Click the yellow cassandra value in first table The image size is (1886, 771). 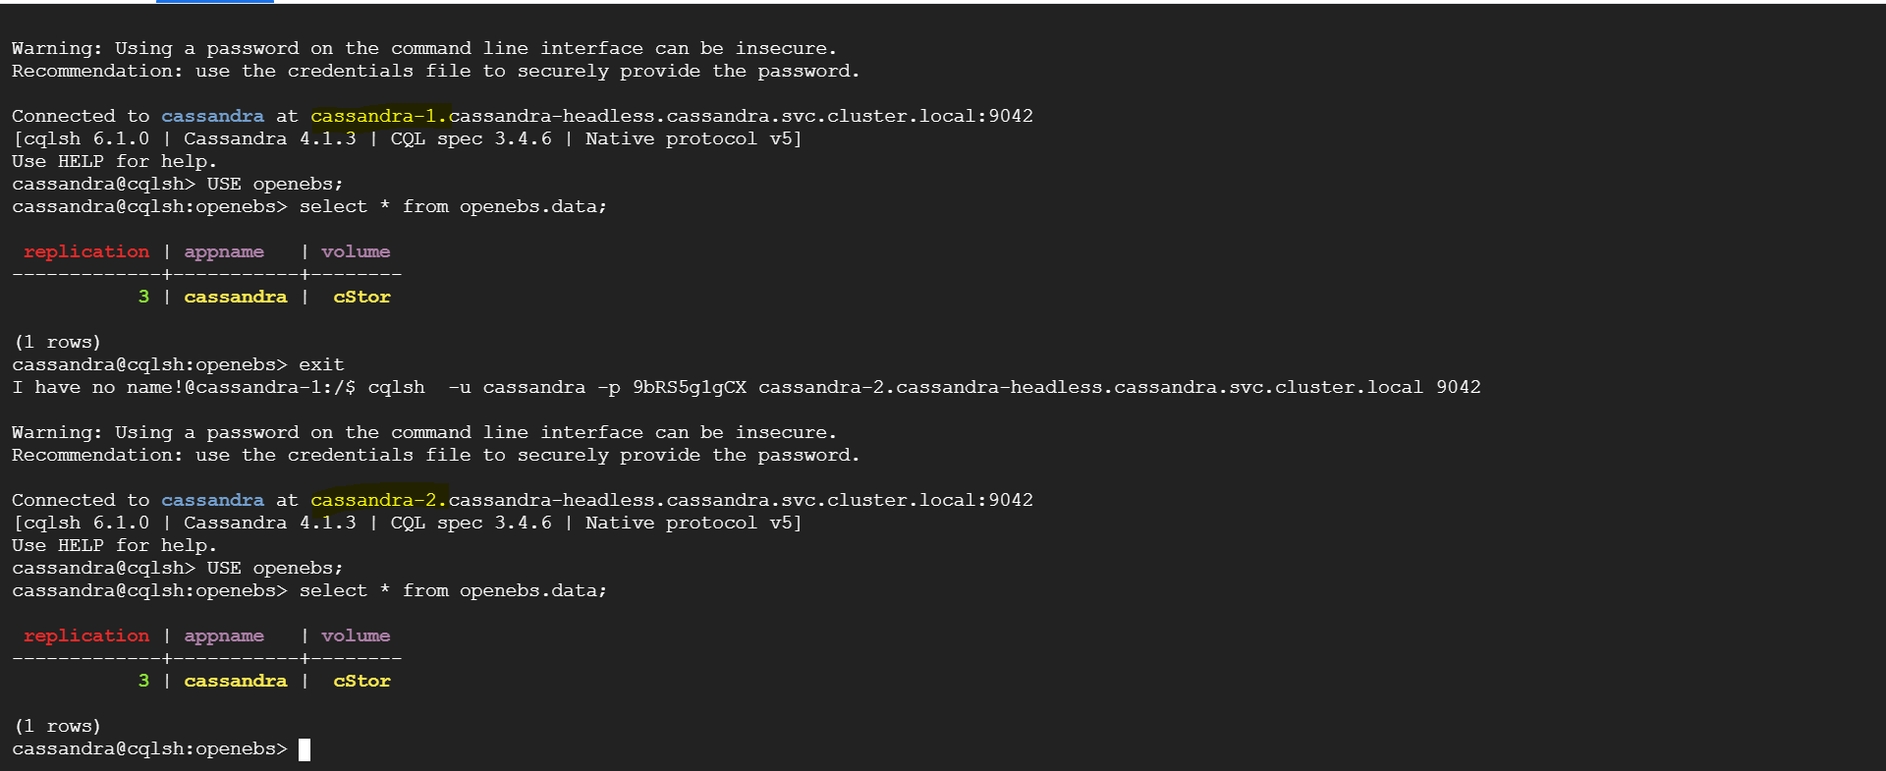(235, 297)
